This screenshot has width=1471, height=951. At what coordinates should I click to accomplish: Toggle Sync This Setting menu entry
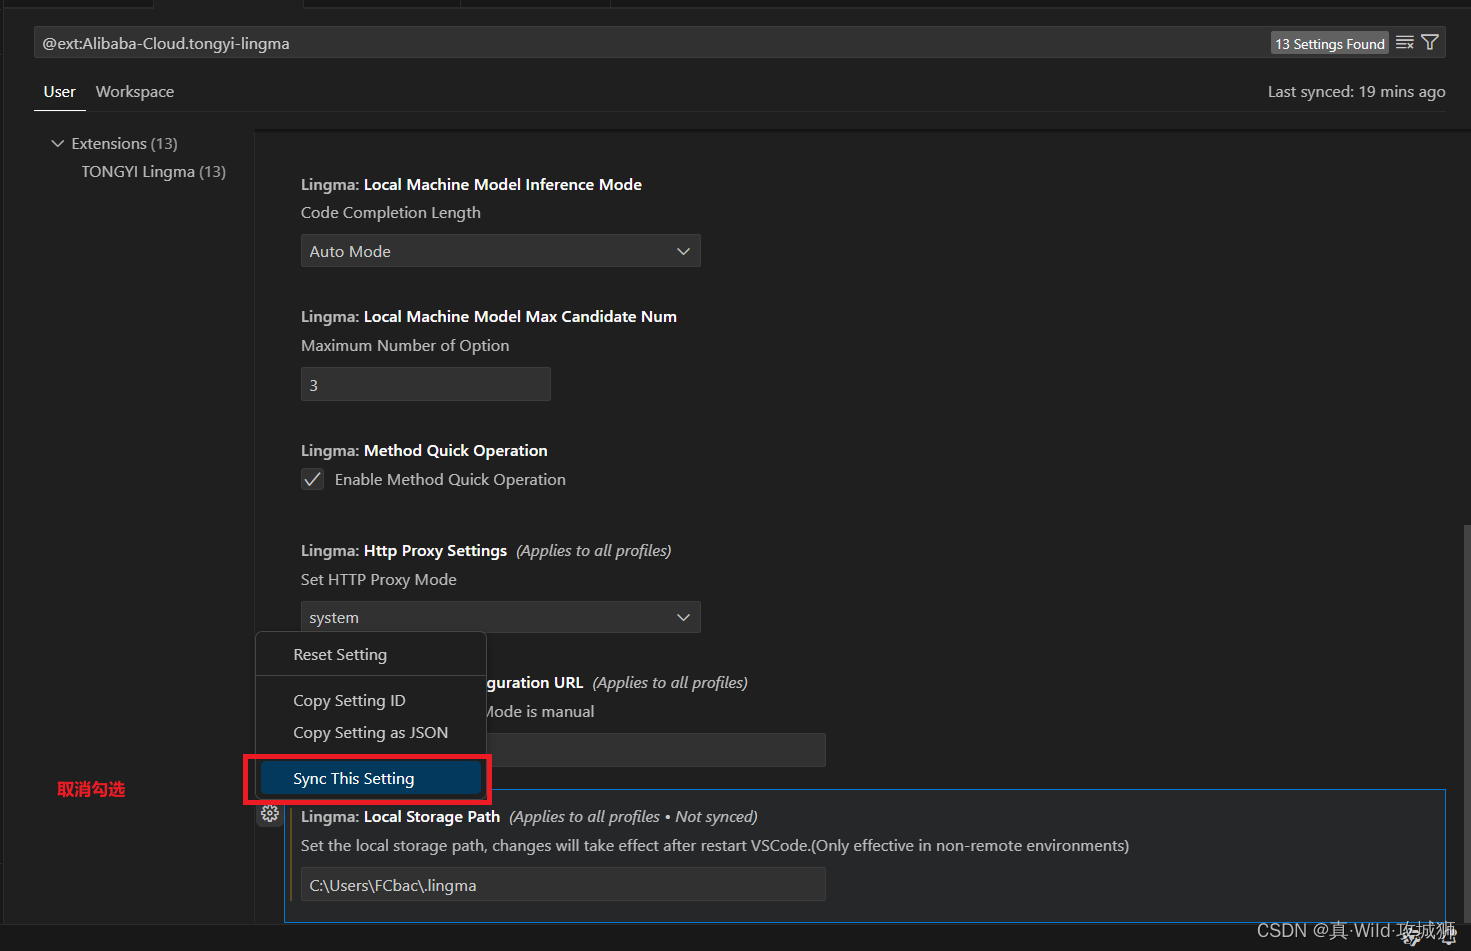(x=371, y=778)
